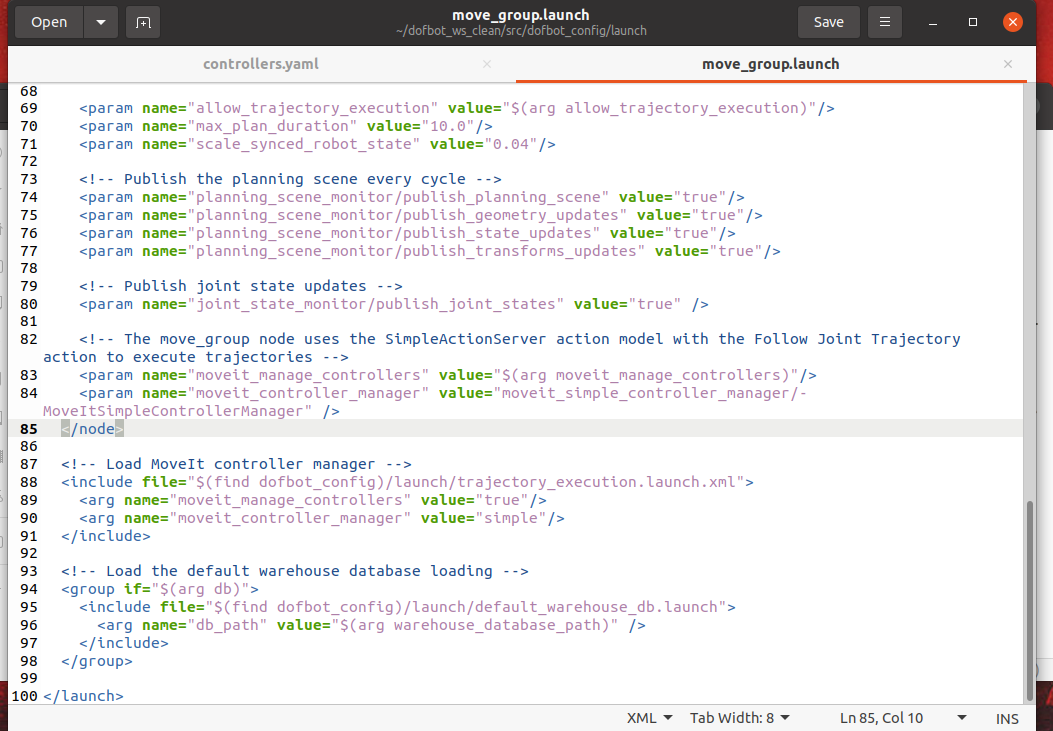Expand the recent files dropdown arrow
Viewport: 1053px width, 731px height.
[100, 22]
